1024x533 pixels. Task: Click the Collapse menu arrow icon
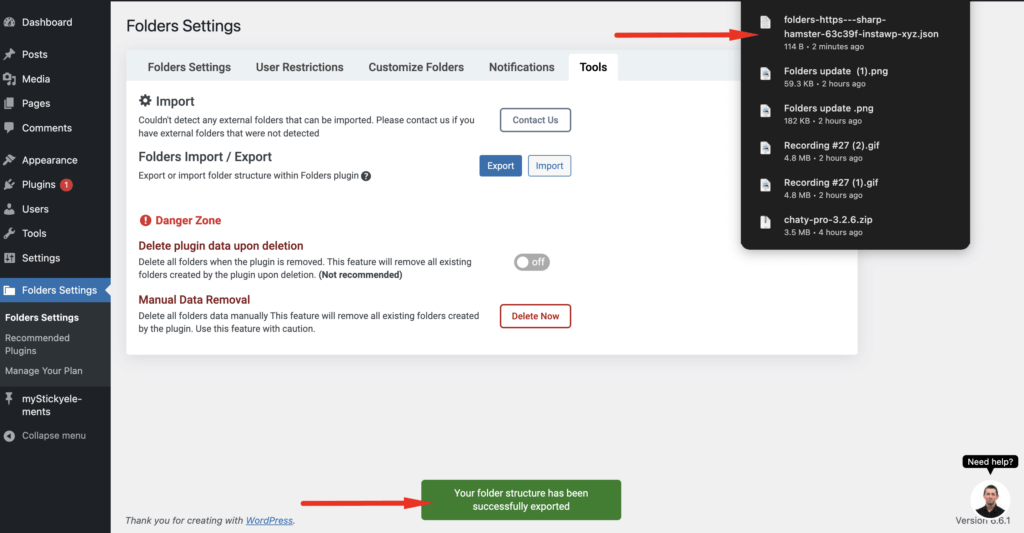(10, 436)
